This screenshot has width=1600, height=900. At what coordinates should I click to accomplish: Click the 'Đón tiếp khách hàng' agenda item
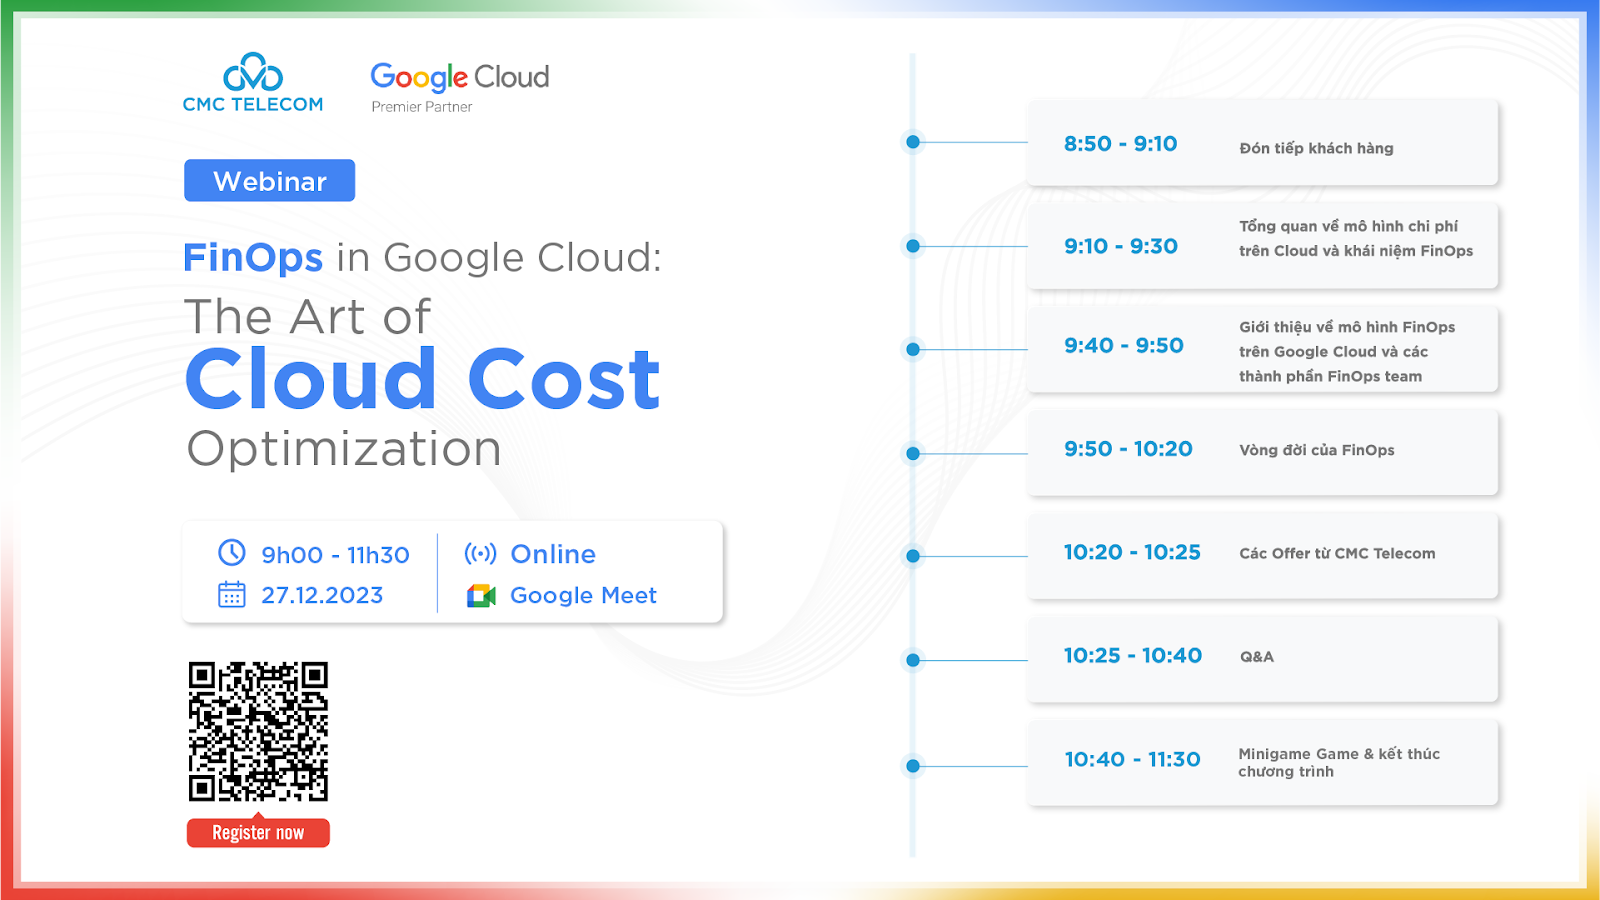coord(1316,148)
